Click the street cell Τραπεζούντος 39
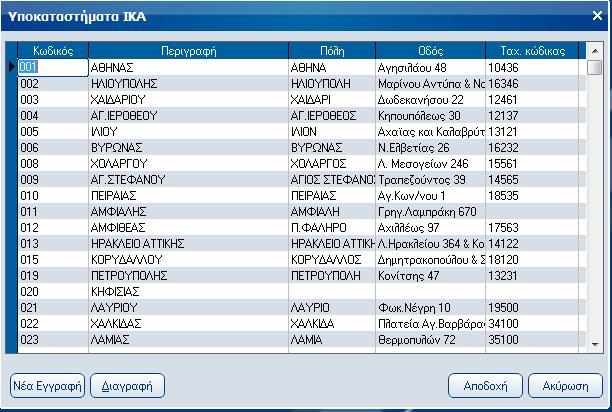 (431, 179)
